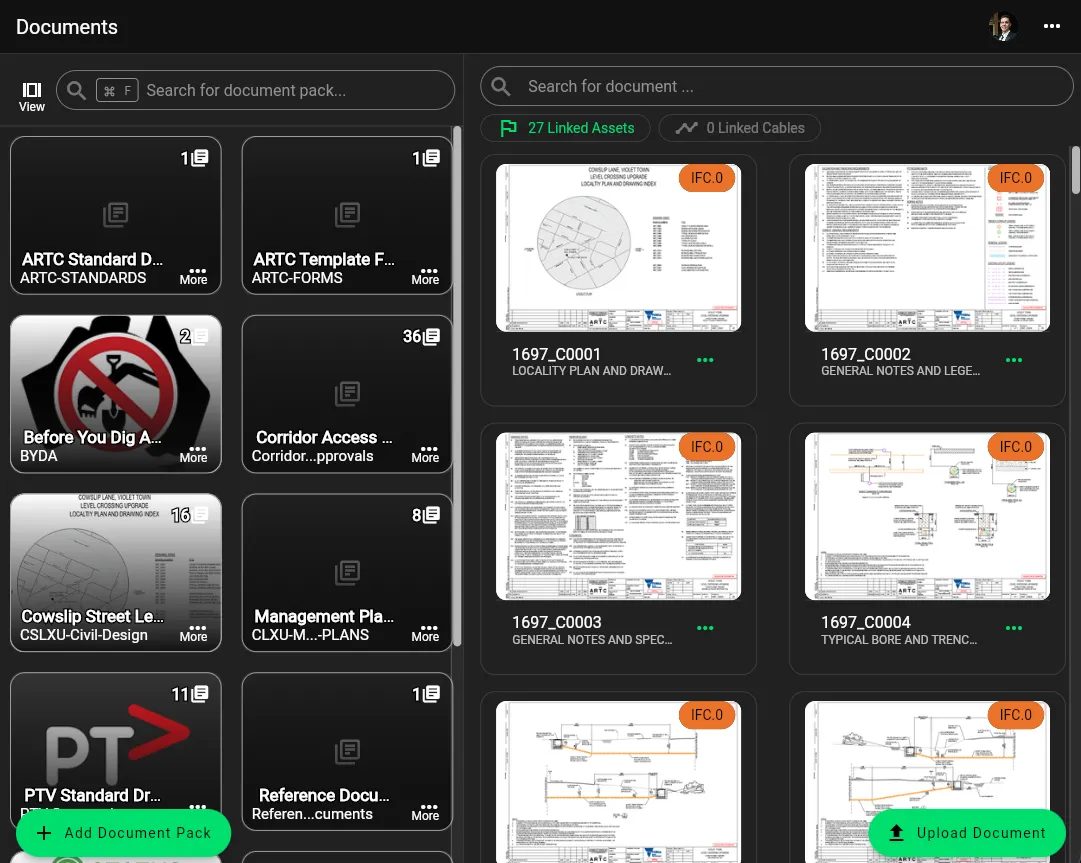Toggle the 27 Linked Assets filter

(x=565, y=128)
